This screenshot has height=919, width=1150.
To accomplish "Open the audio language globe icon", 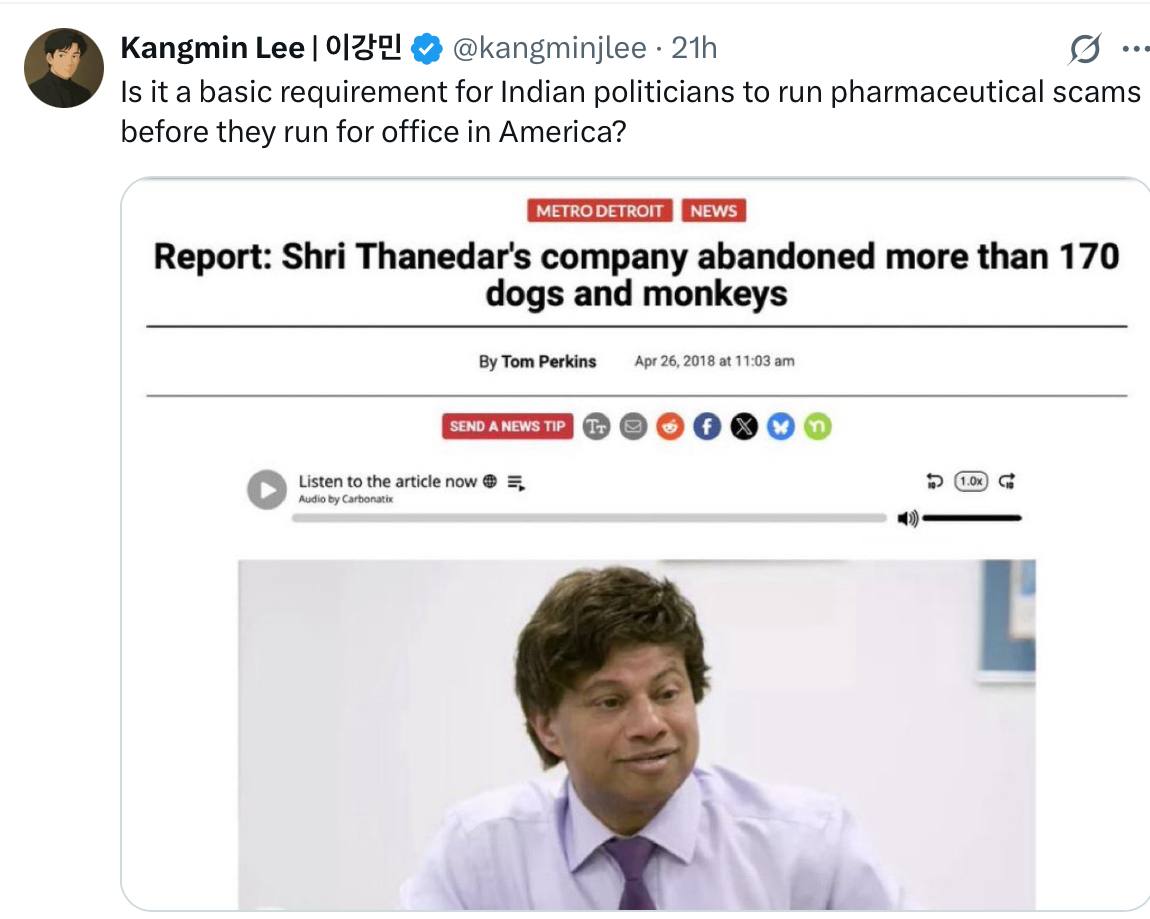I will tap(490, 481).
